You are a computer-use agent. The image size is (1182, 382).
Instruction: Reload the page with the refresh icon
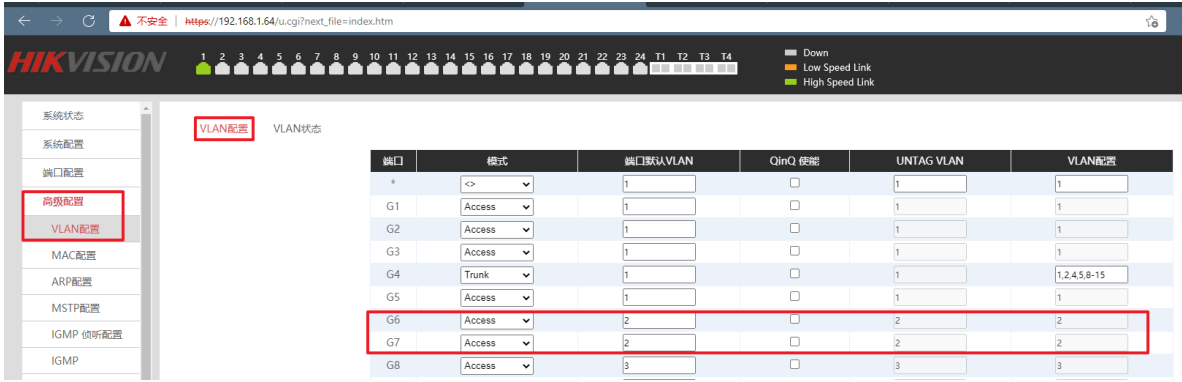[89, 21]
